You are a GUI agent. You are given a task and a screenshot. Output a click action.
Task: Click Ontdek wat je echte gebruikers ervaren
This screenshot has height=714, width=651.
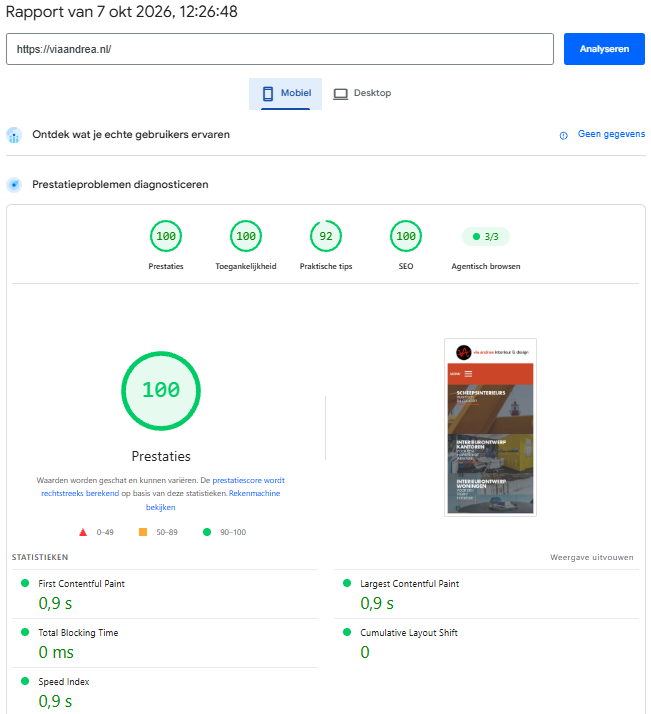131,135
